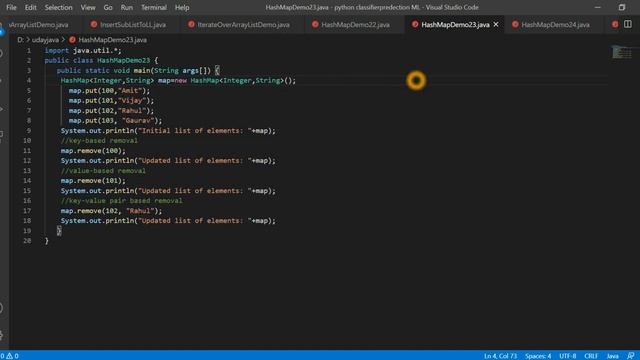Switch to the HashMapDemo22.java tab
The width and height of the screenshot is (640, 360).
pos(355,24)
